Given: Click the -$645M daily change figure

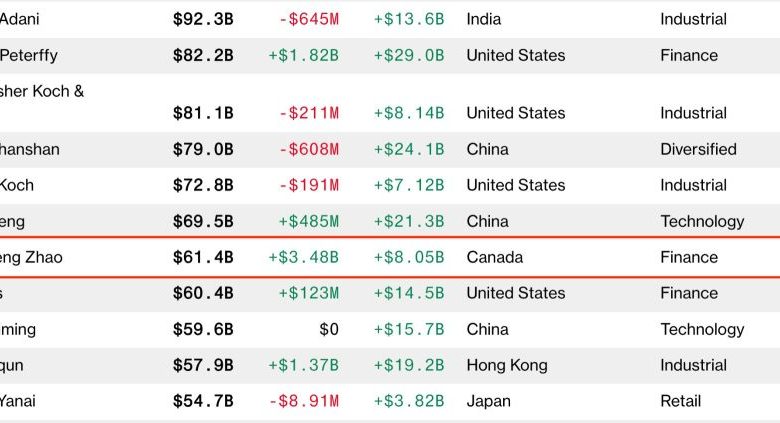Looking at the screenshot, I should [x=309, y=19].
